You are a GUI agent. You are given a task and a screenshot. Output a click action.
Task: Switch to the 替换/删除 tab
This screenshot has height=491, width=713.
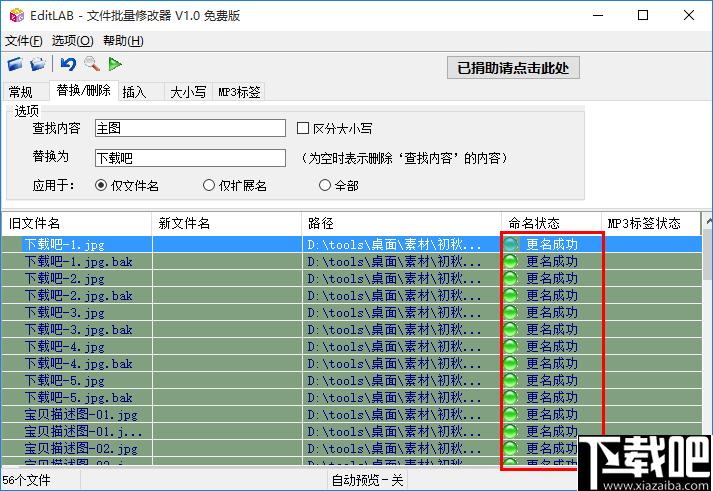(84, 90)
